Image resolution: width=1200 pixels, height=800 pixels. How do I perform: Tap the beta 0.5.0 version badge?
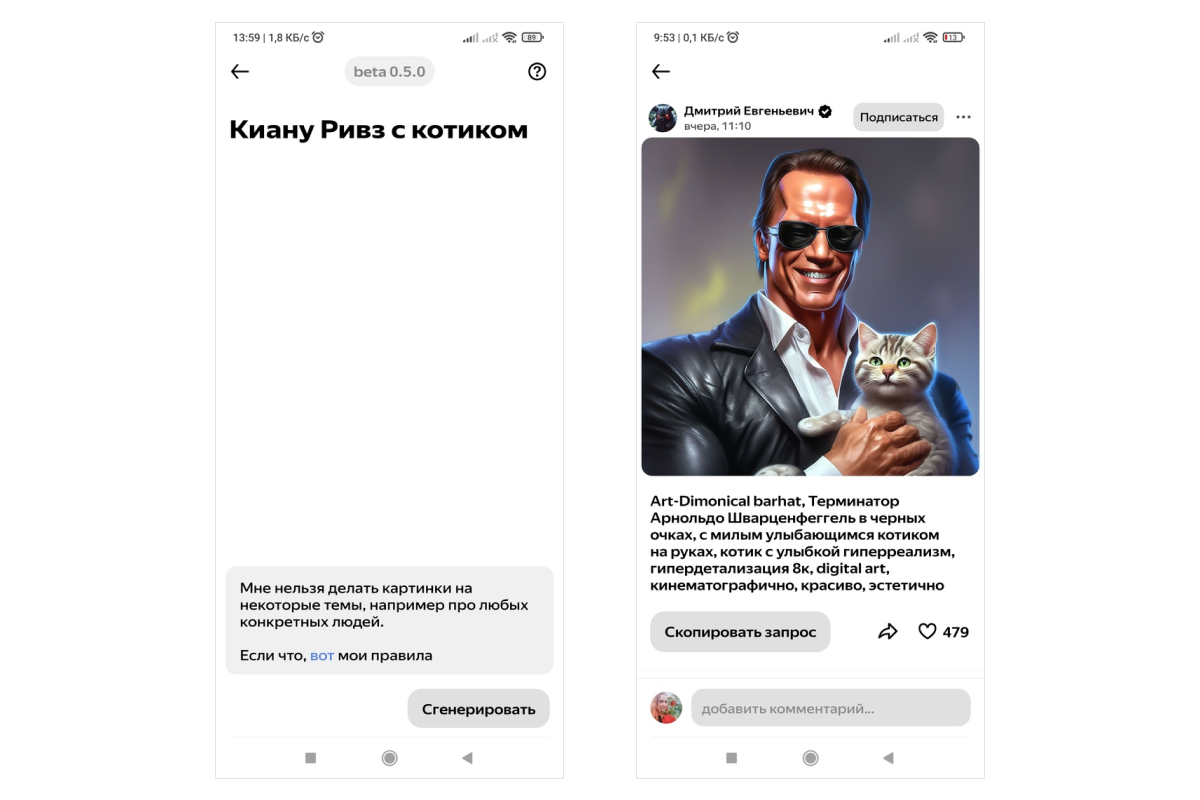[x=389, y=72]
